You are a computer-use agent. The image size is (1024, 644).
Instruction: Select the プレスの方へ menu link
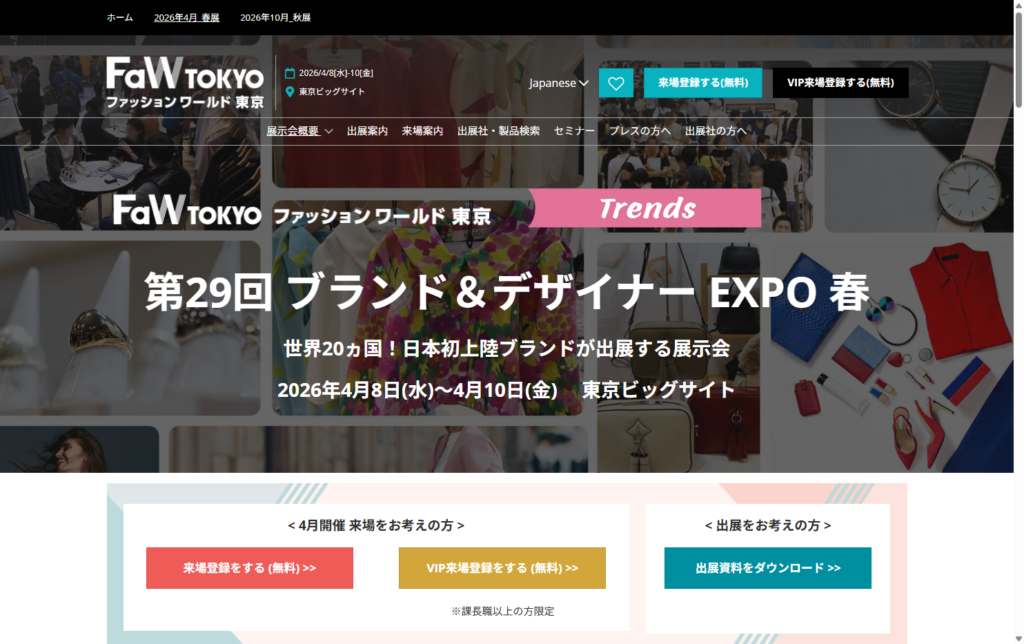pos(640,131)
